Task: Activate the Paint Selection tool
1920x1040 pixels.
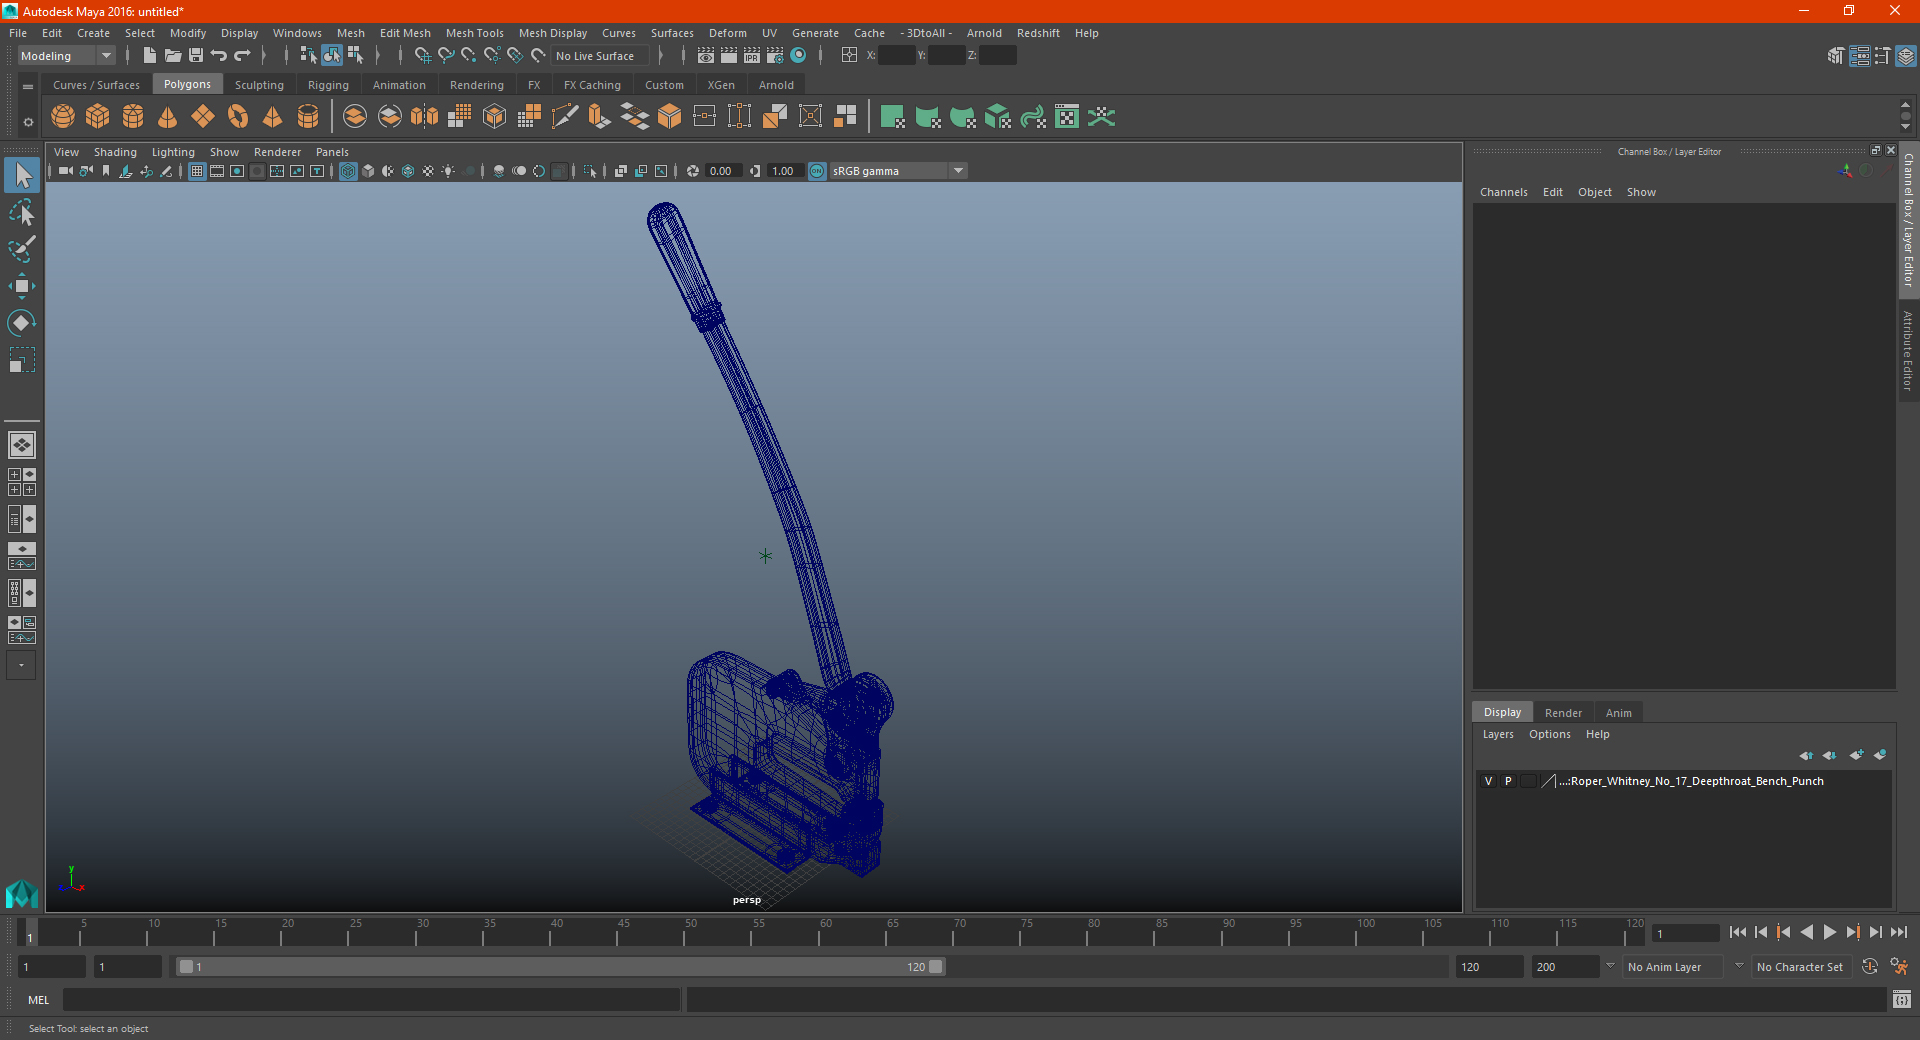Action: 22,249
